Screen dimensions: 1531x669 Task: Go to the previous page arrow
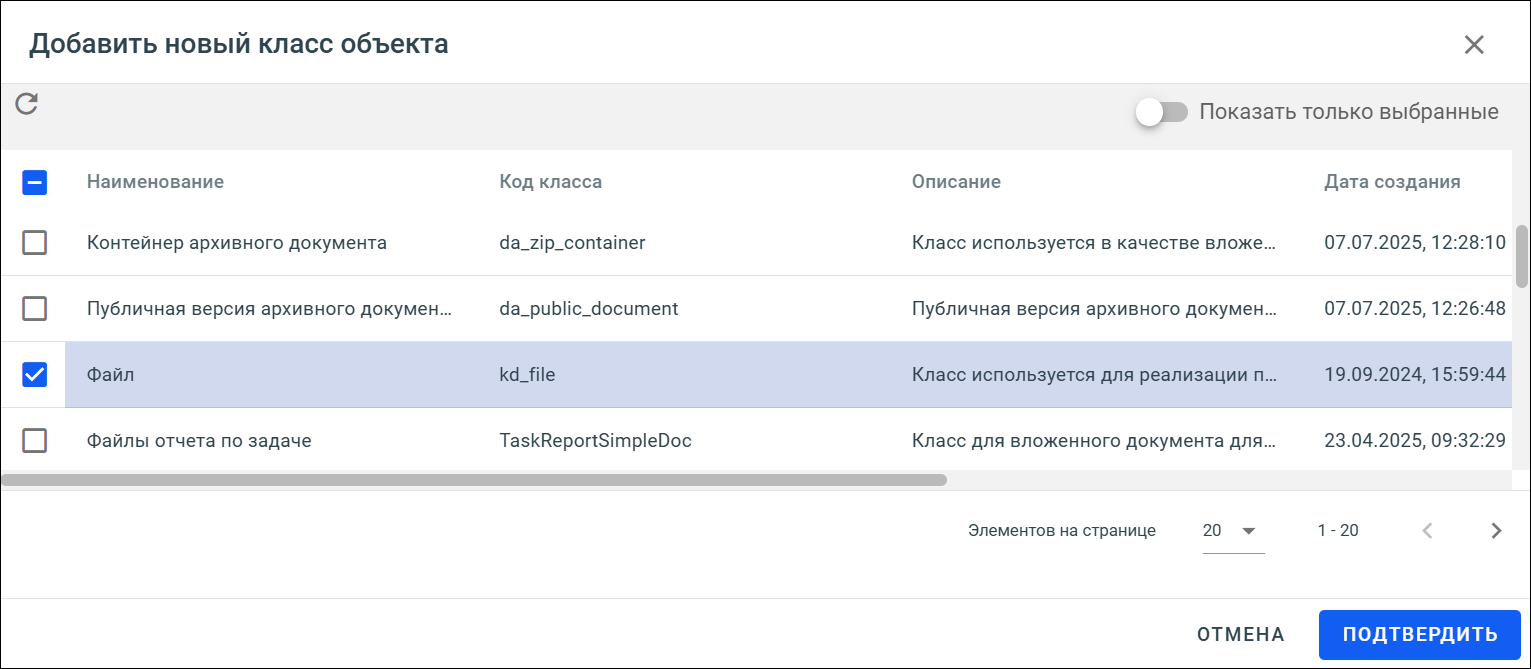tap(1428, 531)
